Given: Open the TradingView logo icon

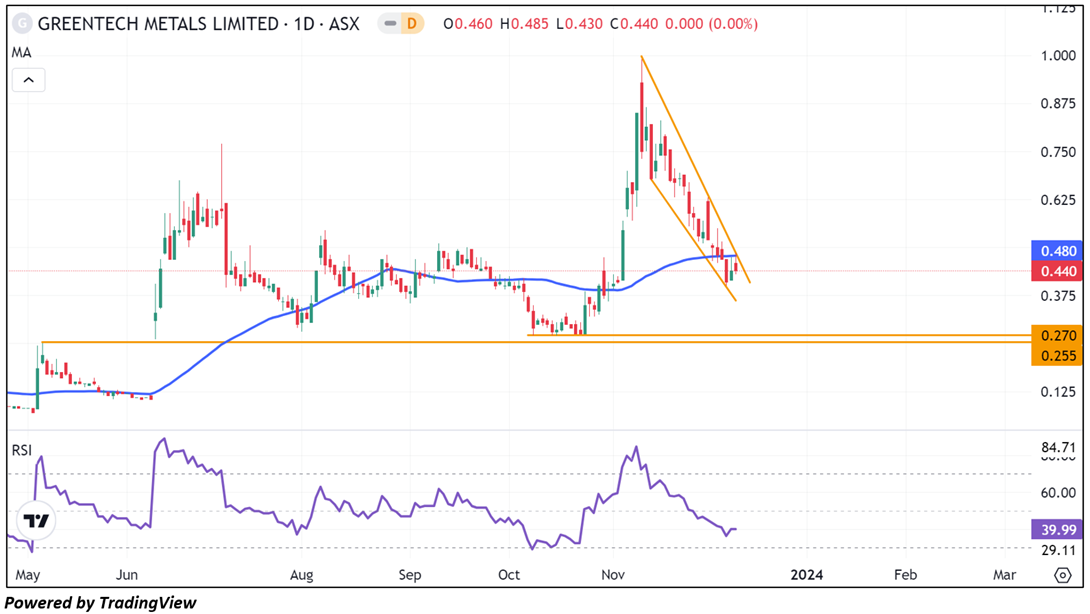Looking at the screenshot, I should (x=35, y=520).
